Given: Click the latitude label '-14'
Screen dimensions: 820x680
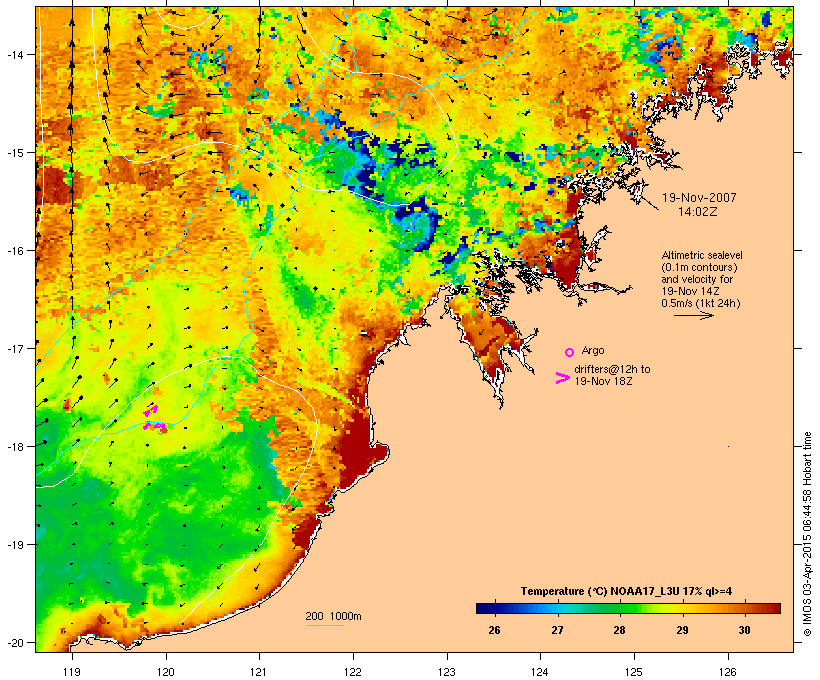Looking at the screenshot, I should click(14, 54).
